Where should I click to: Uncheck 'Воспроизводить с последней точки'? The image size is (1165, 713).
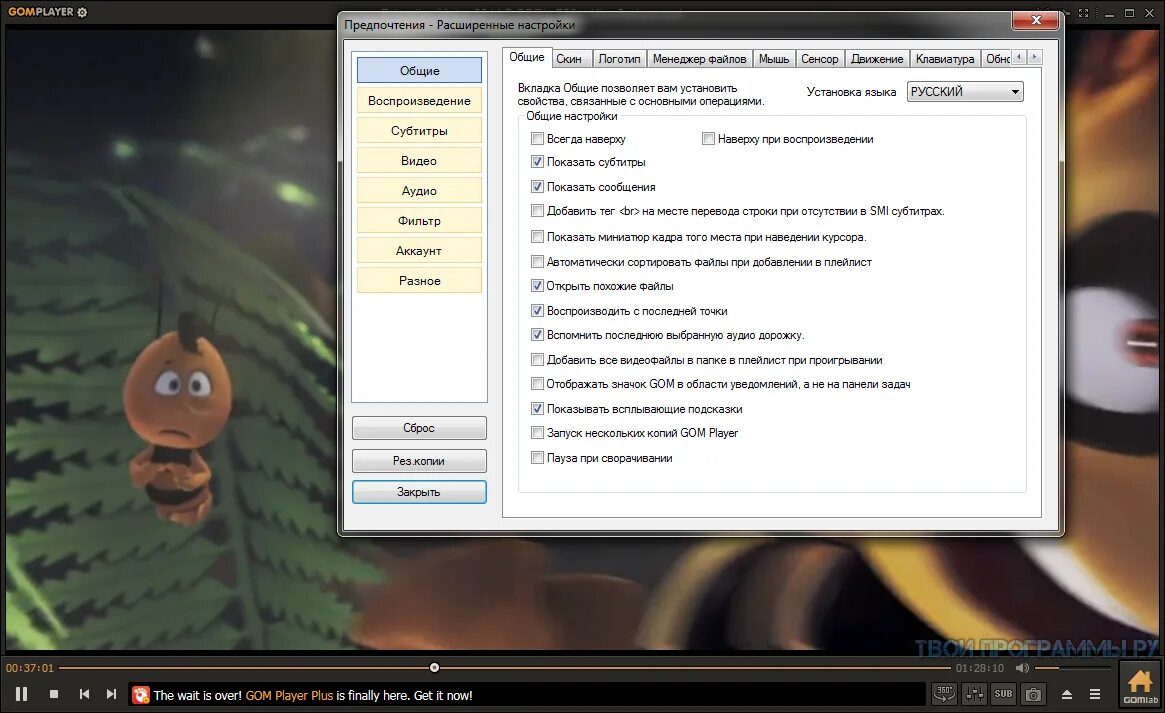tap(537, 310)
